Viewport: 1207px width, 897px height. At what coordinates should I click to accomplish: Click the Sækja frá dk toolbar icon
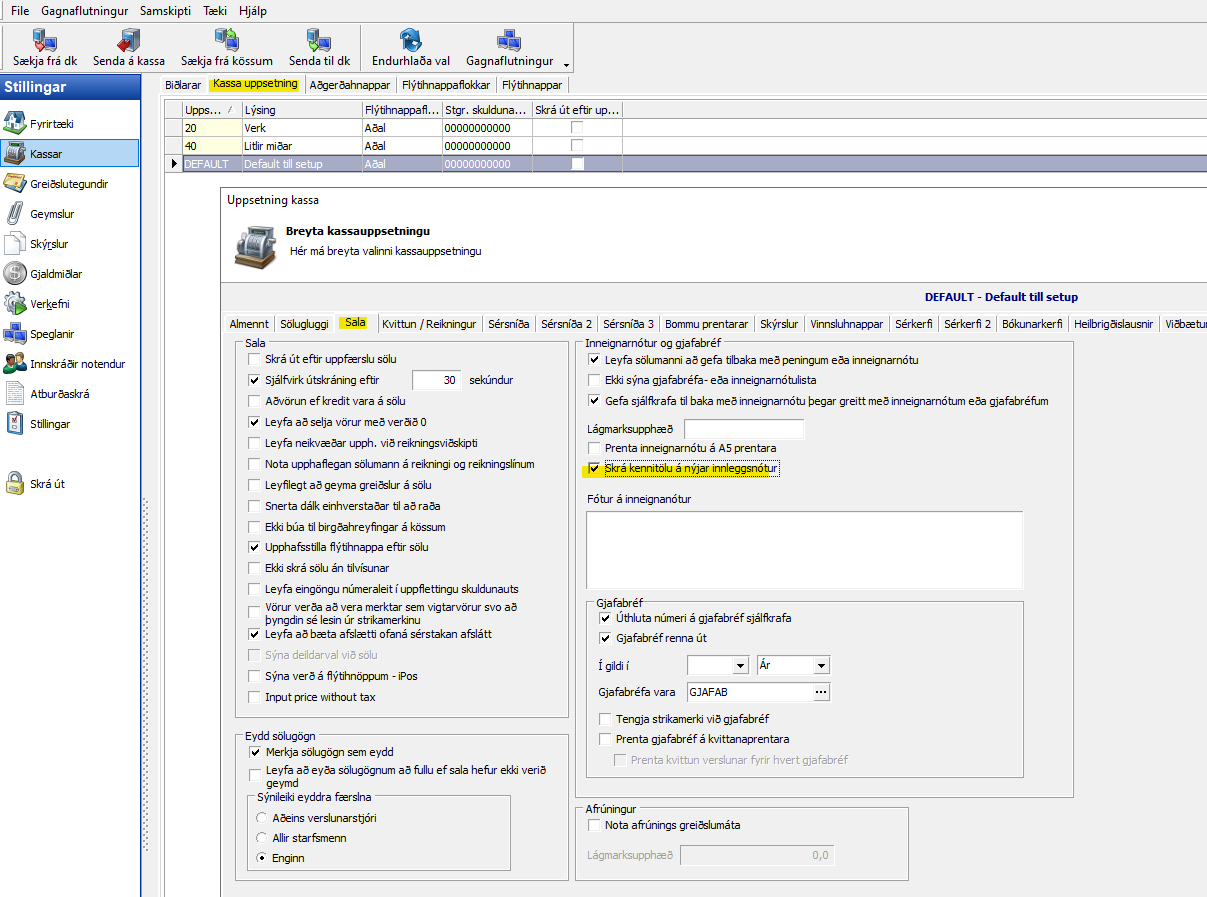(45, 41)
